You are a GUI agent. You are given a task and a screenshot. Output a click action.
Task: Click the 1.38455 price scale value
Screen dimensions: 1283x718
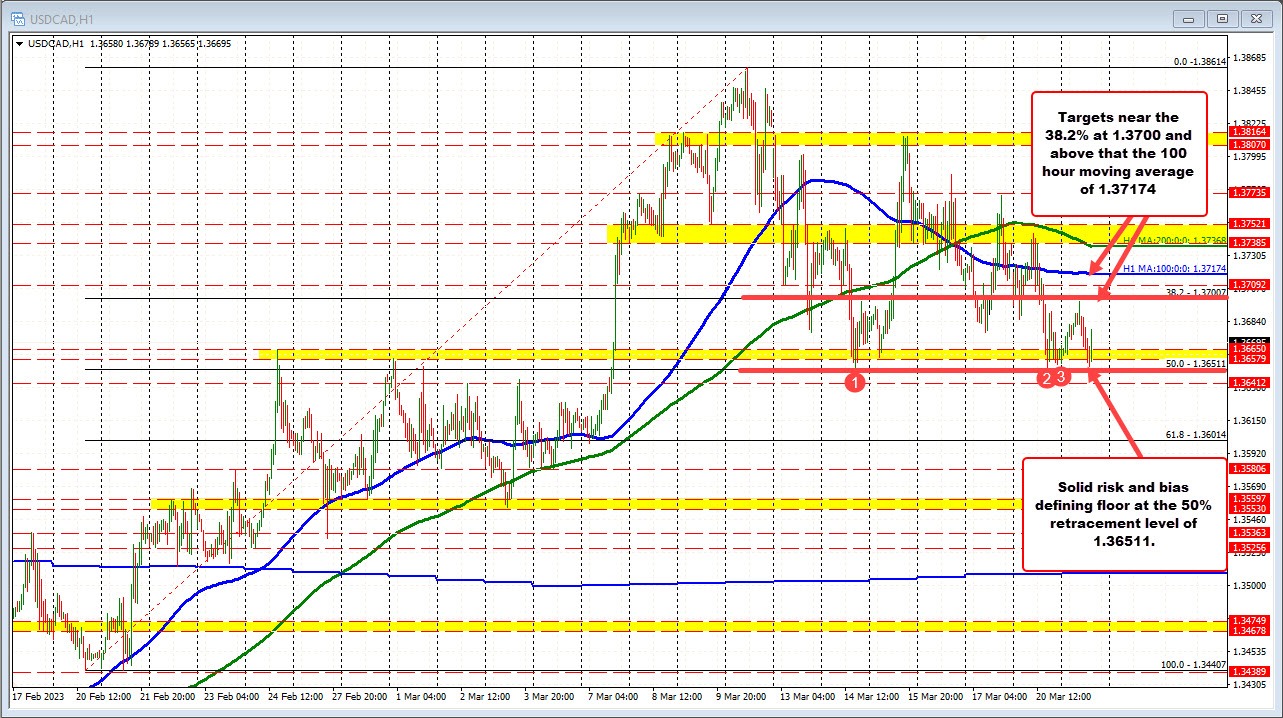coord(1252,91)
